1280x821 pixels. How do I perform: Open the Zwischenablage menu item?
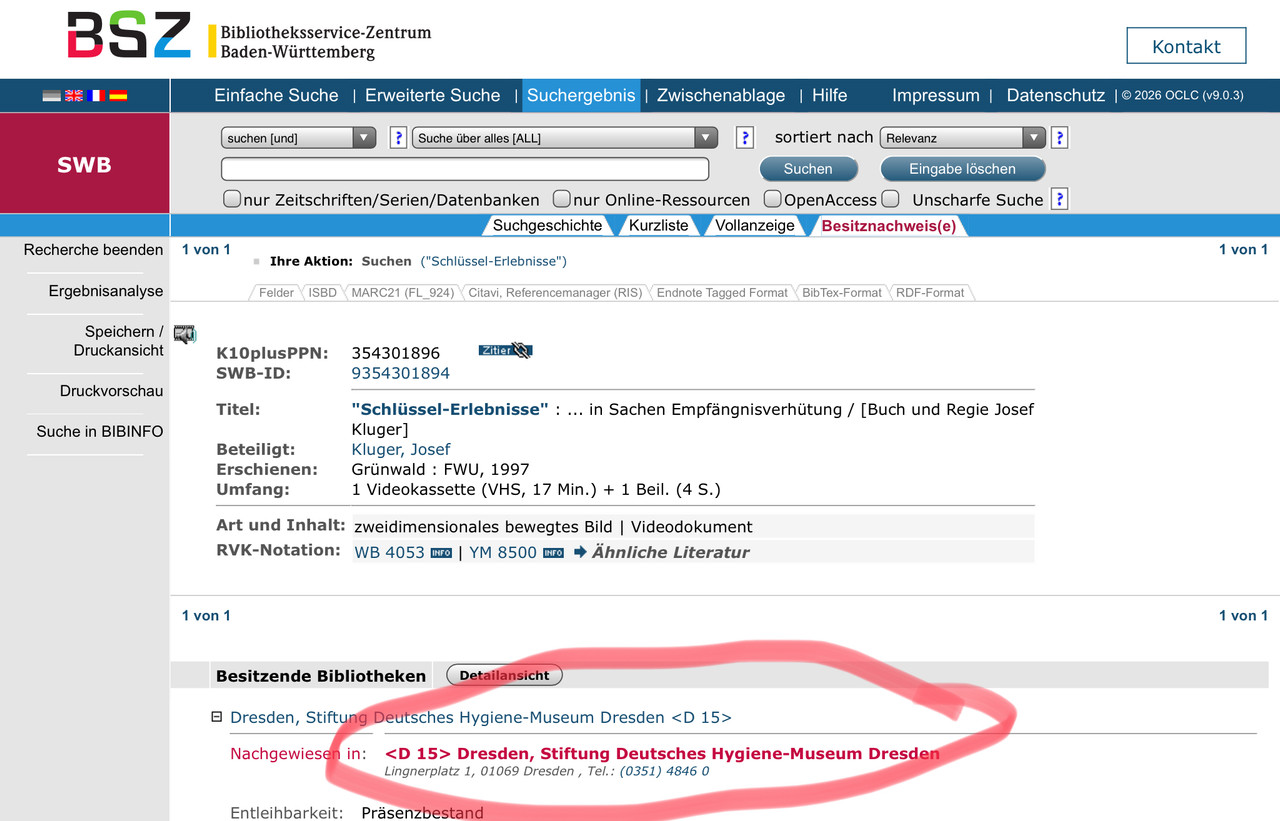pos(721,96)
